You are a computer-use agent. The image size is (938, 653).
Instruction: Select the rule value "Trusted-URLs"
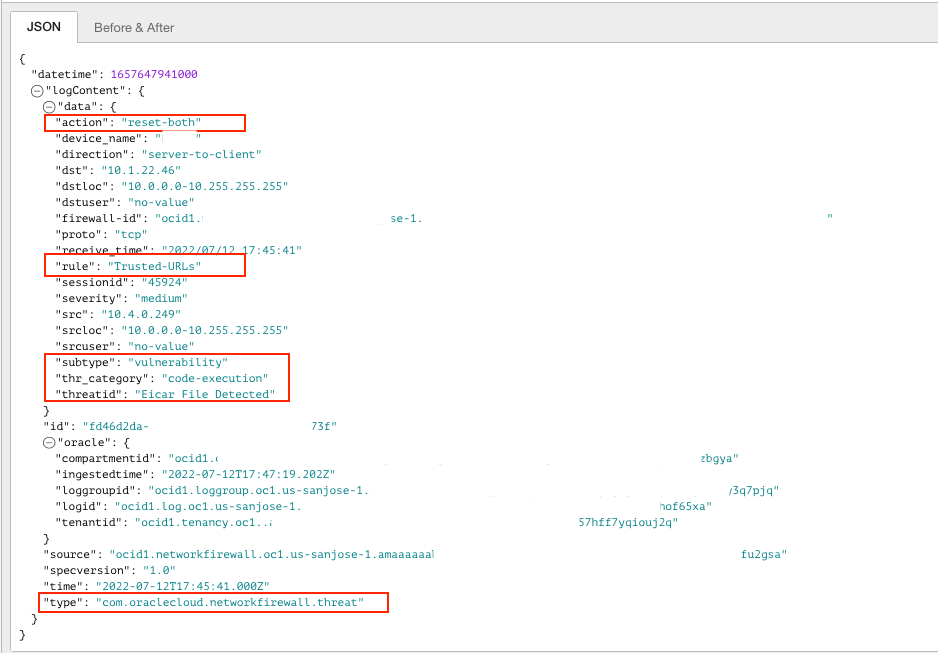(154, 267)
